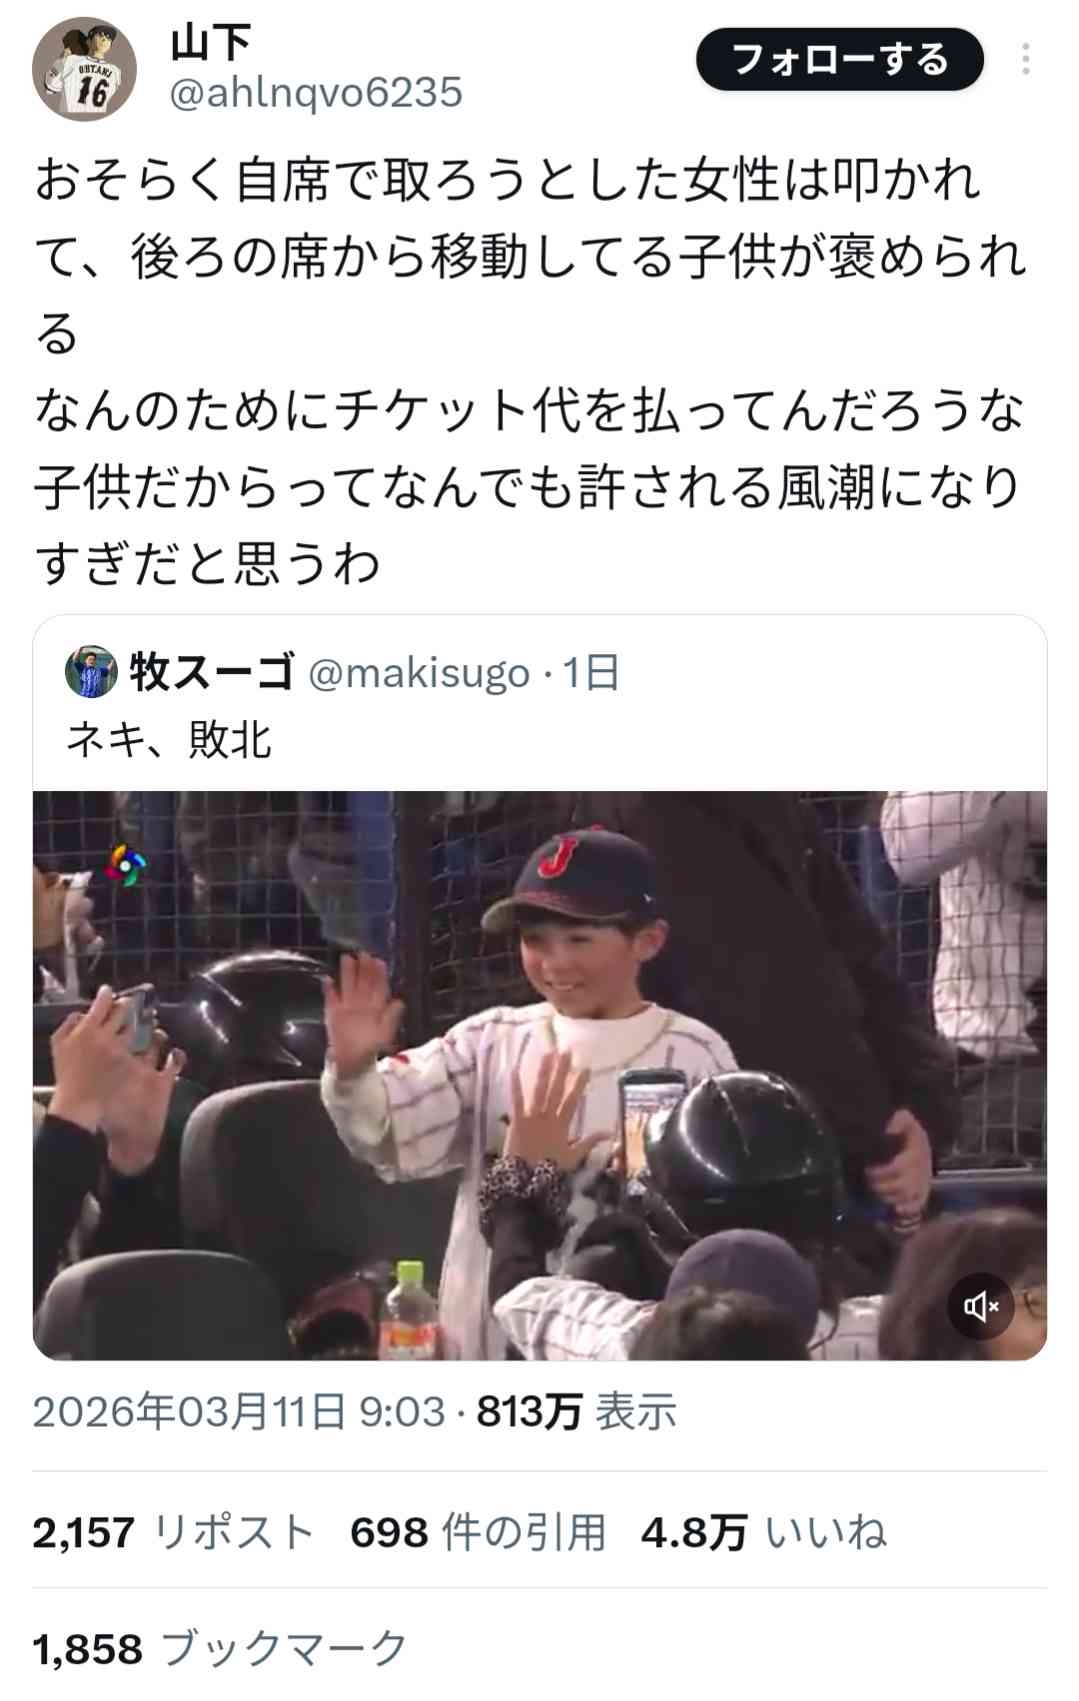Open the @makisugo handle in quoted post
The image size is (1079, 1701).
tap(419, 673)
